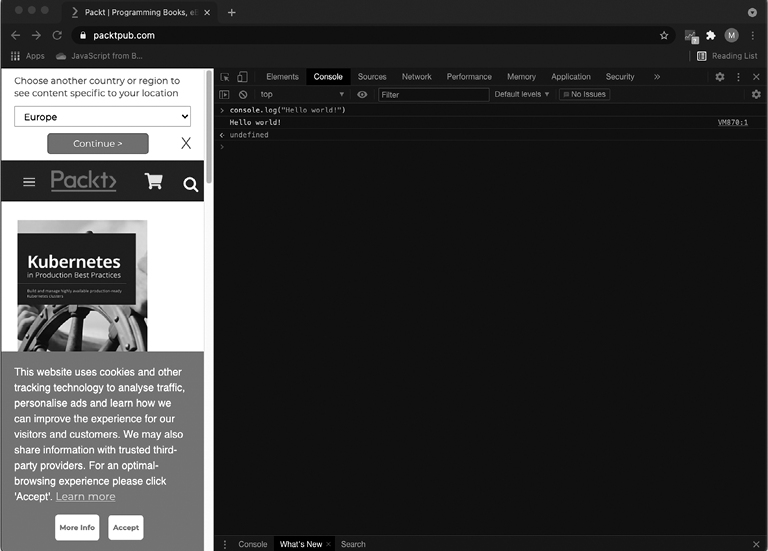Show more DevTools tabs with chevron
Viewport: 768px width, 551px height.
(657, 77)
